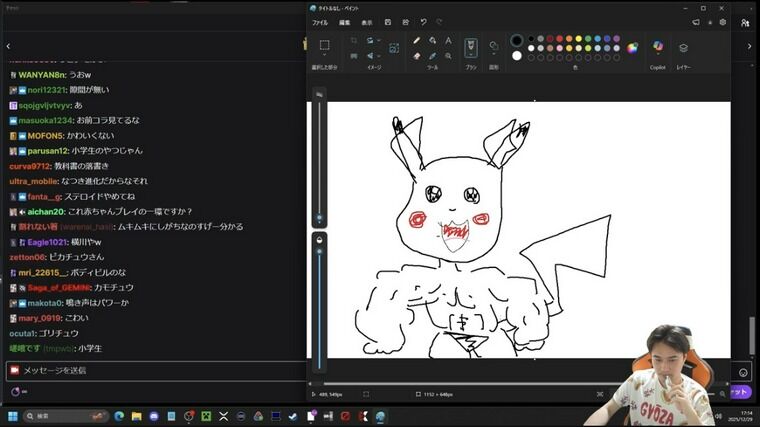Click the taskbar search box
Screen dimensions: 760x427
[65, 416]
